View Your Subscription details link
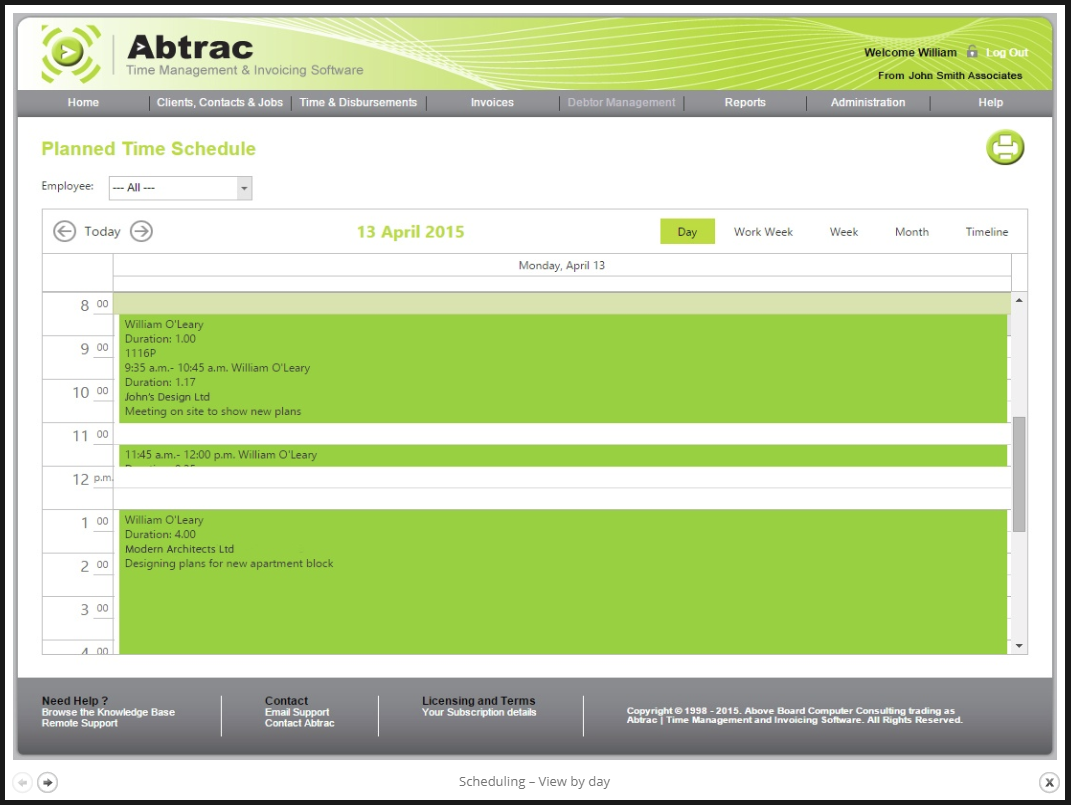 click(x=479, y=712)
